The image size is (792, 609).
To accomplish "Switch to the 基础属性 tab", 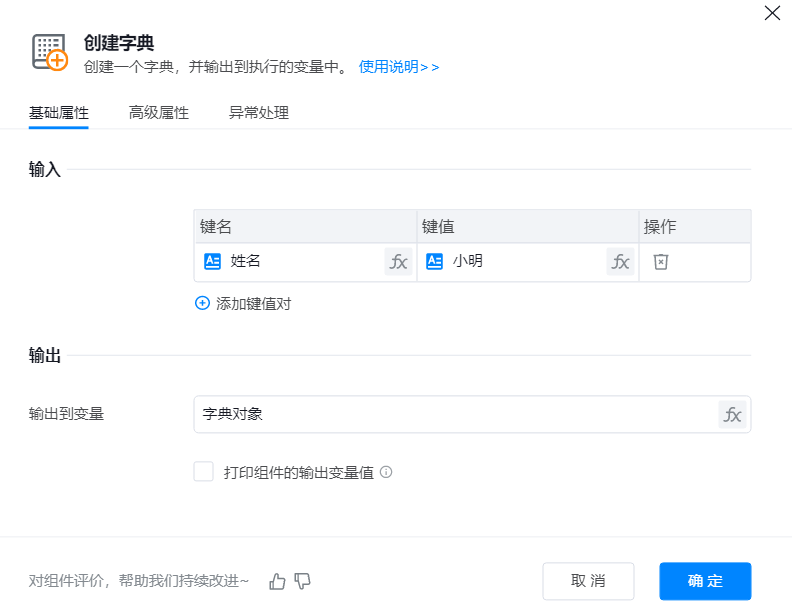I will click(59, 113).
